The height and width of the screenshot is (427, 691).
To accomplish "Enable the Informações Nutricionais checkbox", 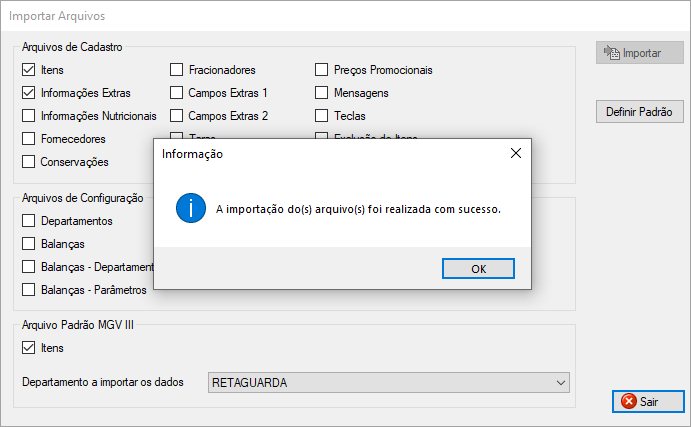I will point(28,116).
